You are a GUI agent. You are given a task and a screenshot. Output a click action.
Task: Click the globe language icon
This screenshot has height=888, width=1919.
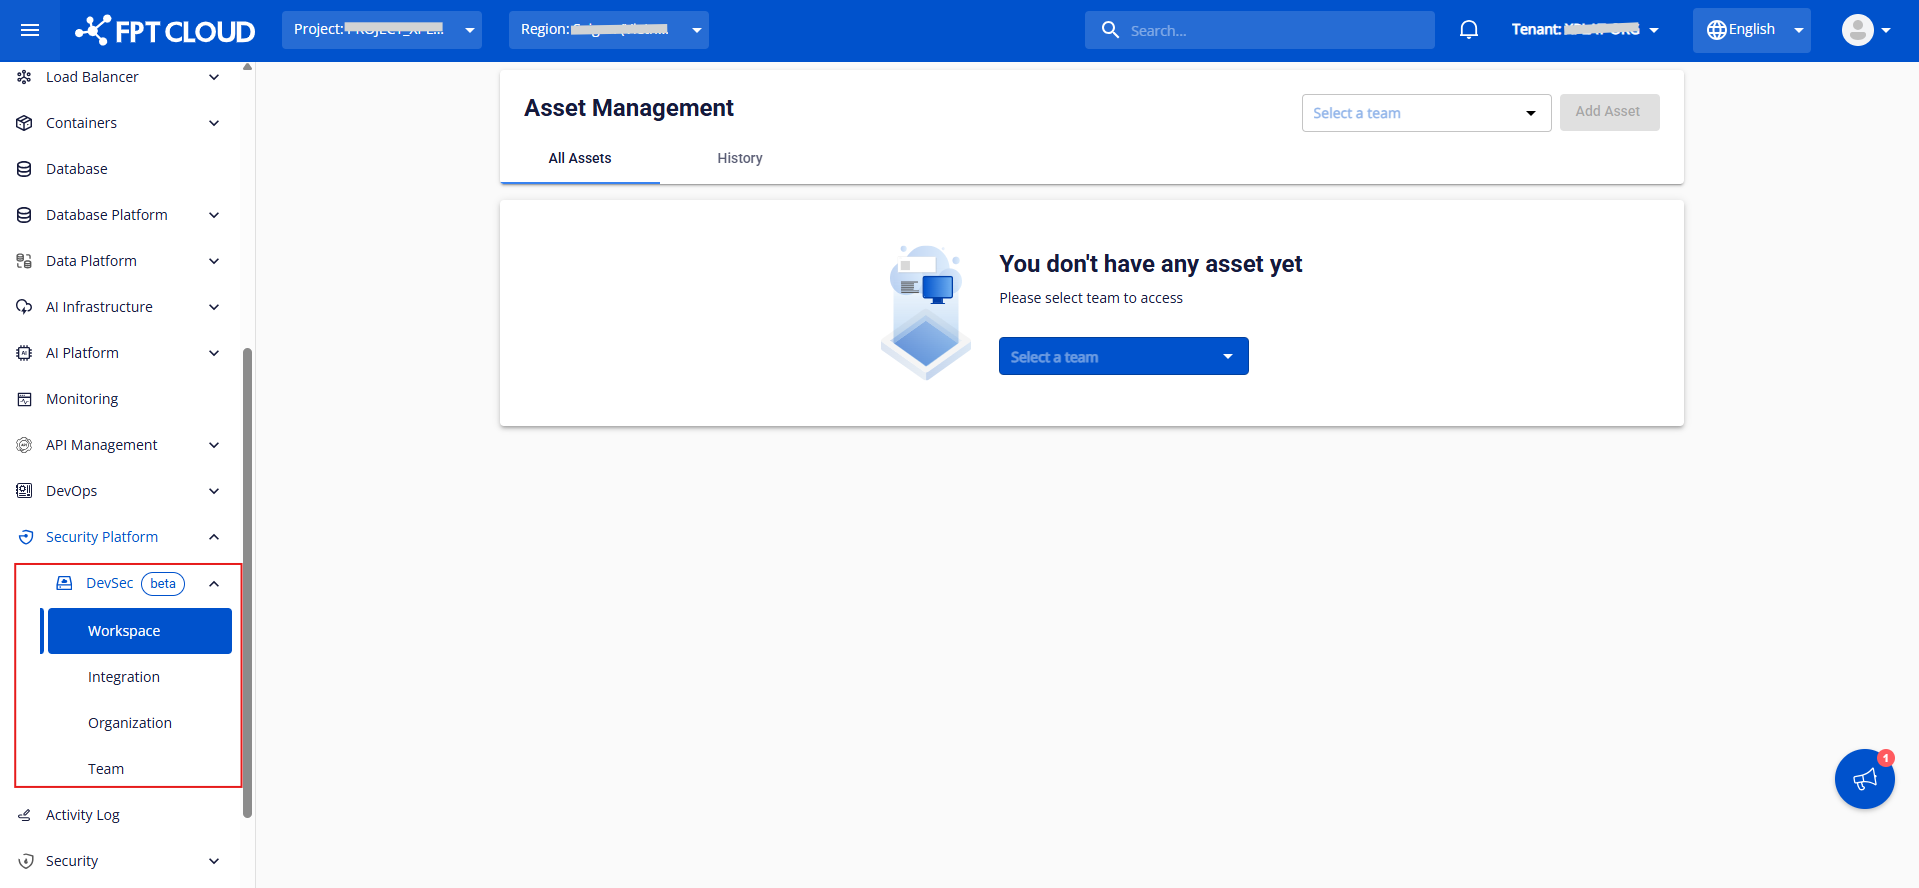[1717, 30]
